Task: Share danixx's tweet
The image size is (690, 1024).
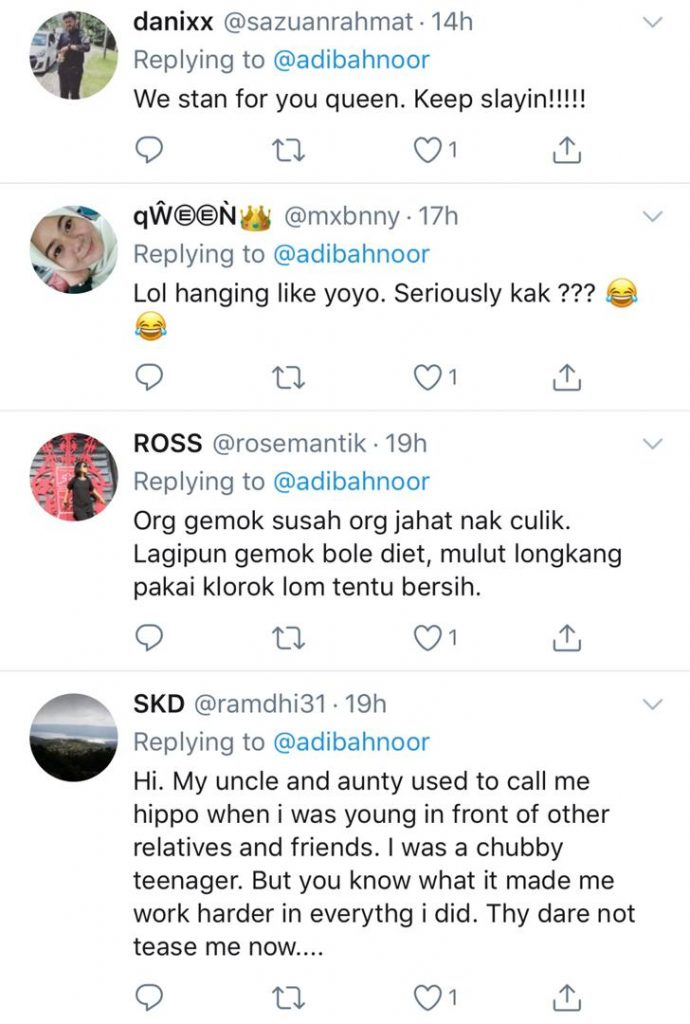Action: tap(567, 150)
